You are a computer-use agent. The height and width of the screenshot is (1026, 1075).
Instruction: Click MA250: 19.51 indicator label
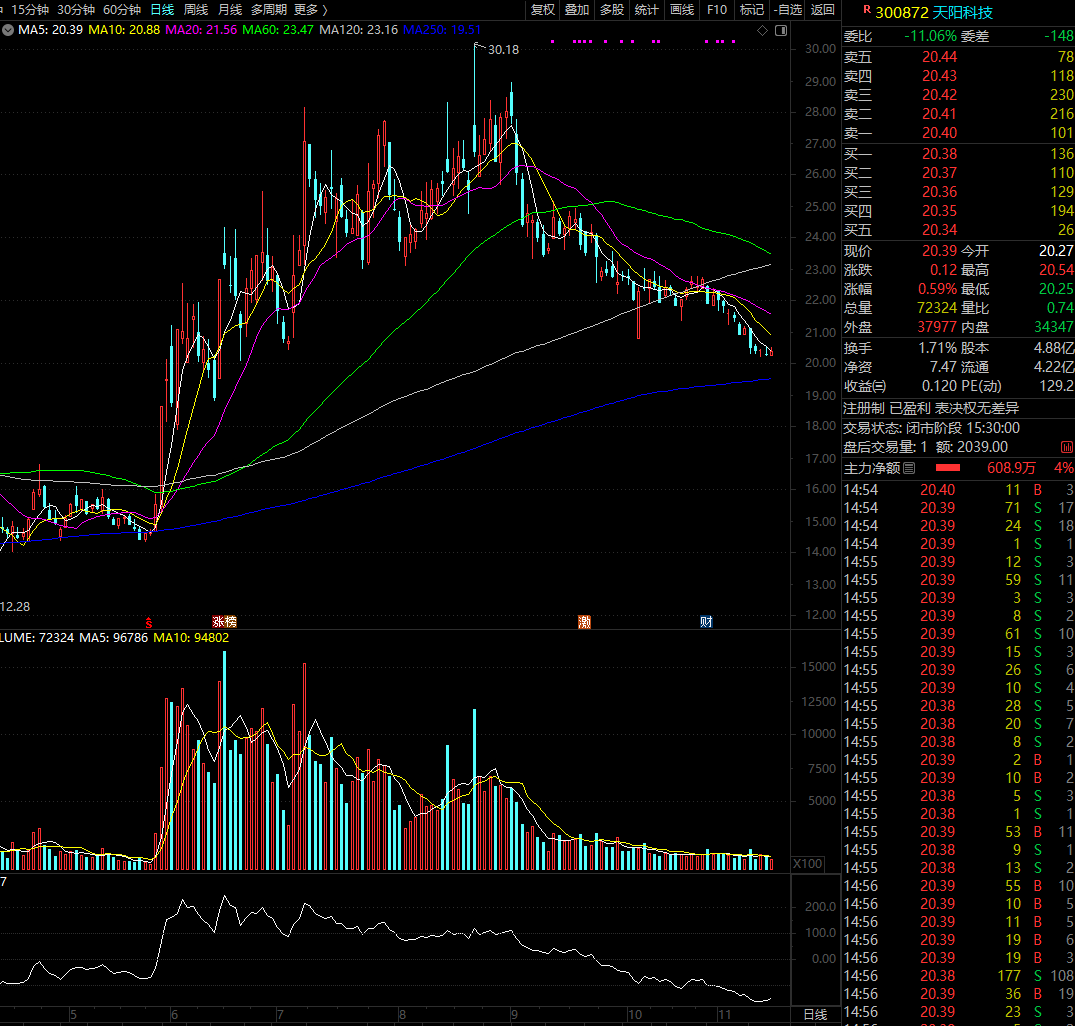click(442, 30)
